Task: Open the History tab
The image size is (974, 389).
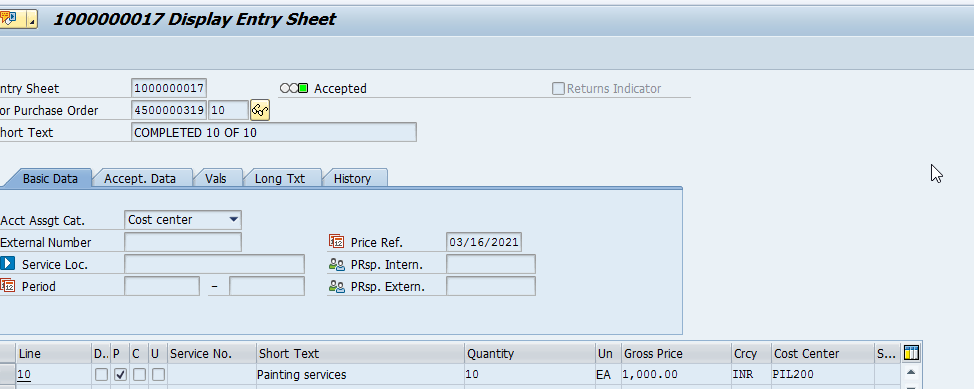Action: click(352, 178)
